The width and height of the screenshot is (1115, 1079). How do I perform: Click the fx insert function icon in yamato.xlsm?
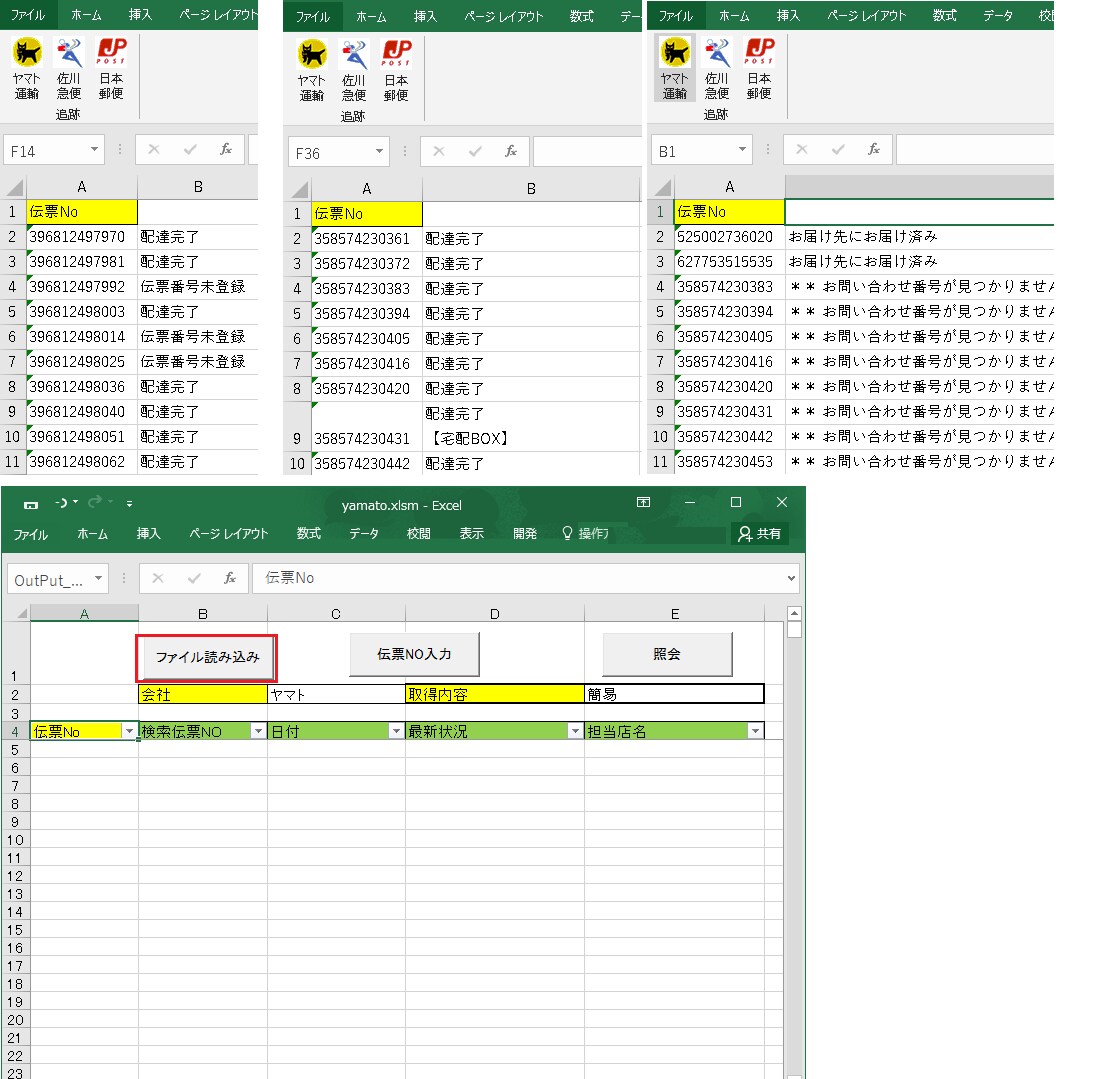point(230,578)
